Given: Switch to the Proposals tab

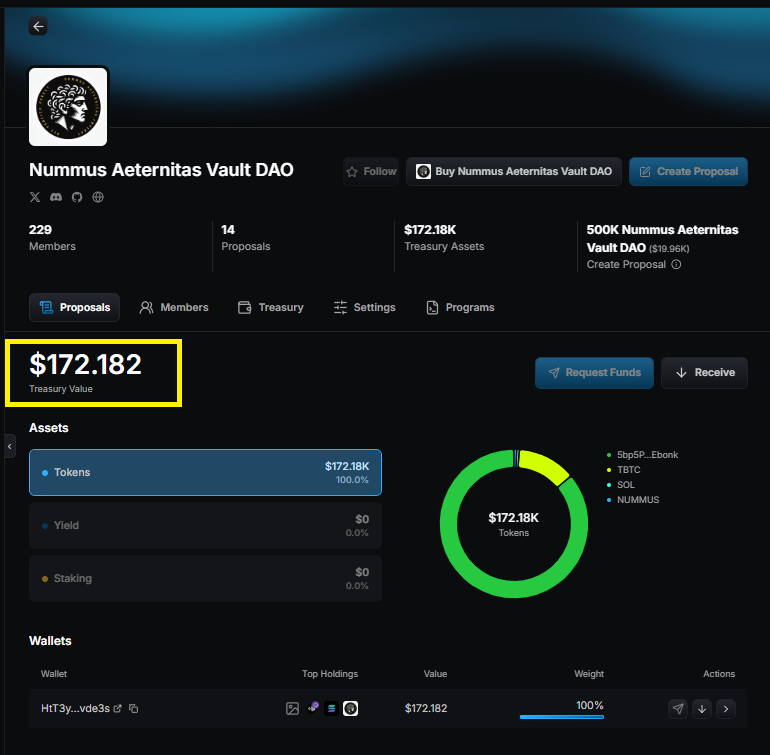Looking at the screenshot, I should tap(74, 308).
